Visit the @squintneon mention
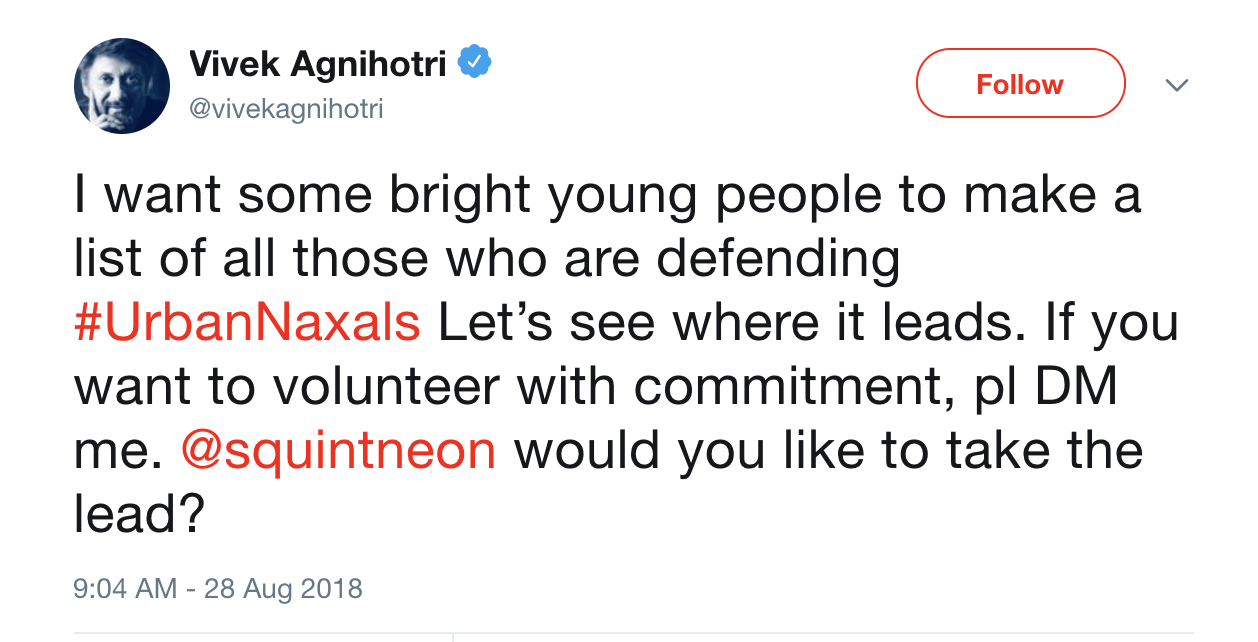The height and width of the screenshot is (642, 1258). (x=339, y=450)
